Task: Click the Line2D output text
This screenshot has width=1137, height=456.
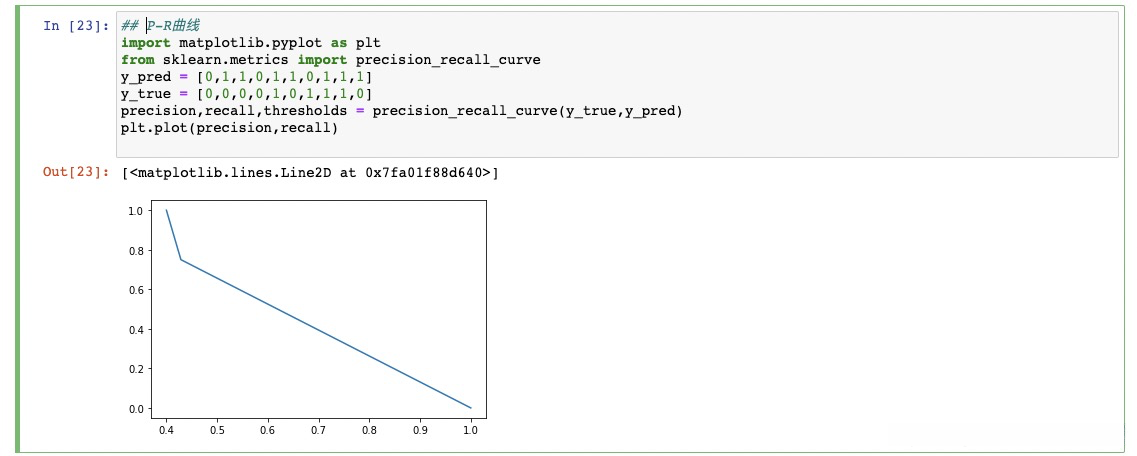Action: click(310, 173)
